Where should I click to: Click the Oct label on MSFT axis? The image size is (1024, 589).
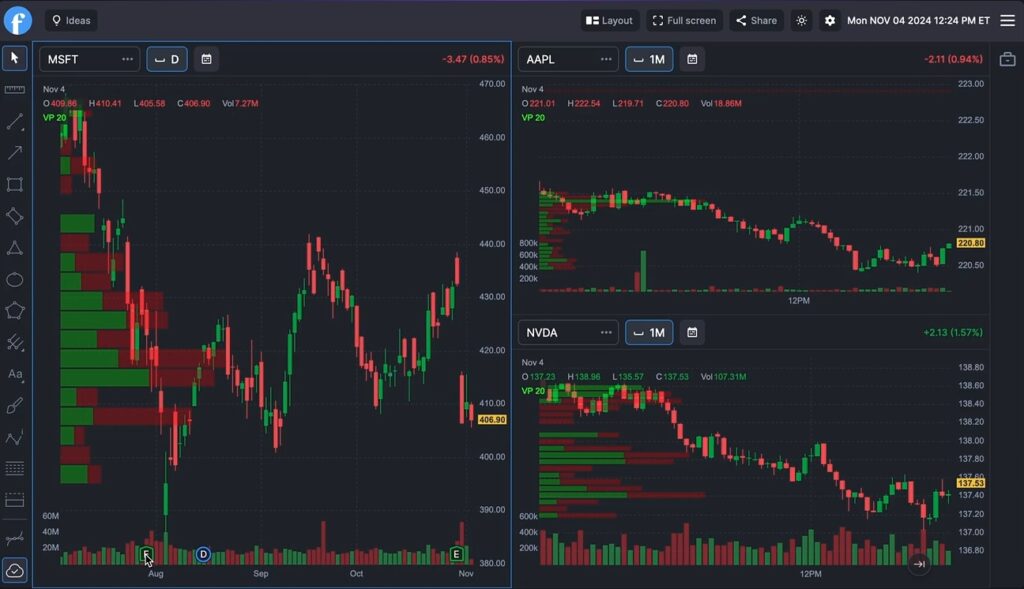tap(357, 573)
